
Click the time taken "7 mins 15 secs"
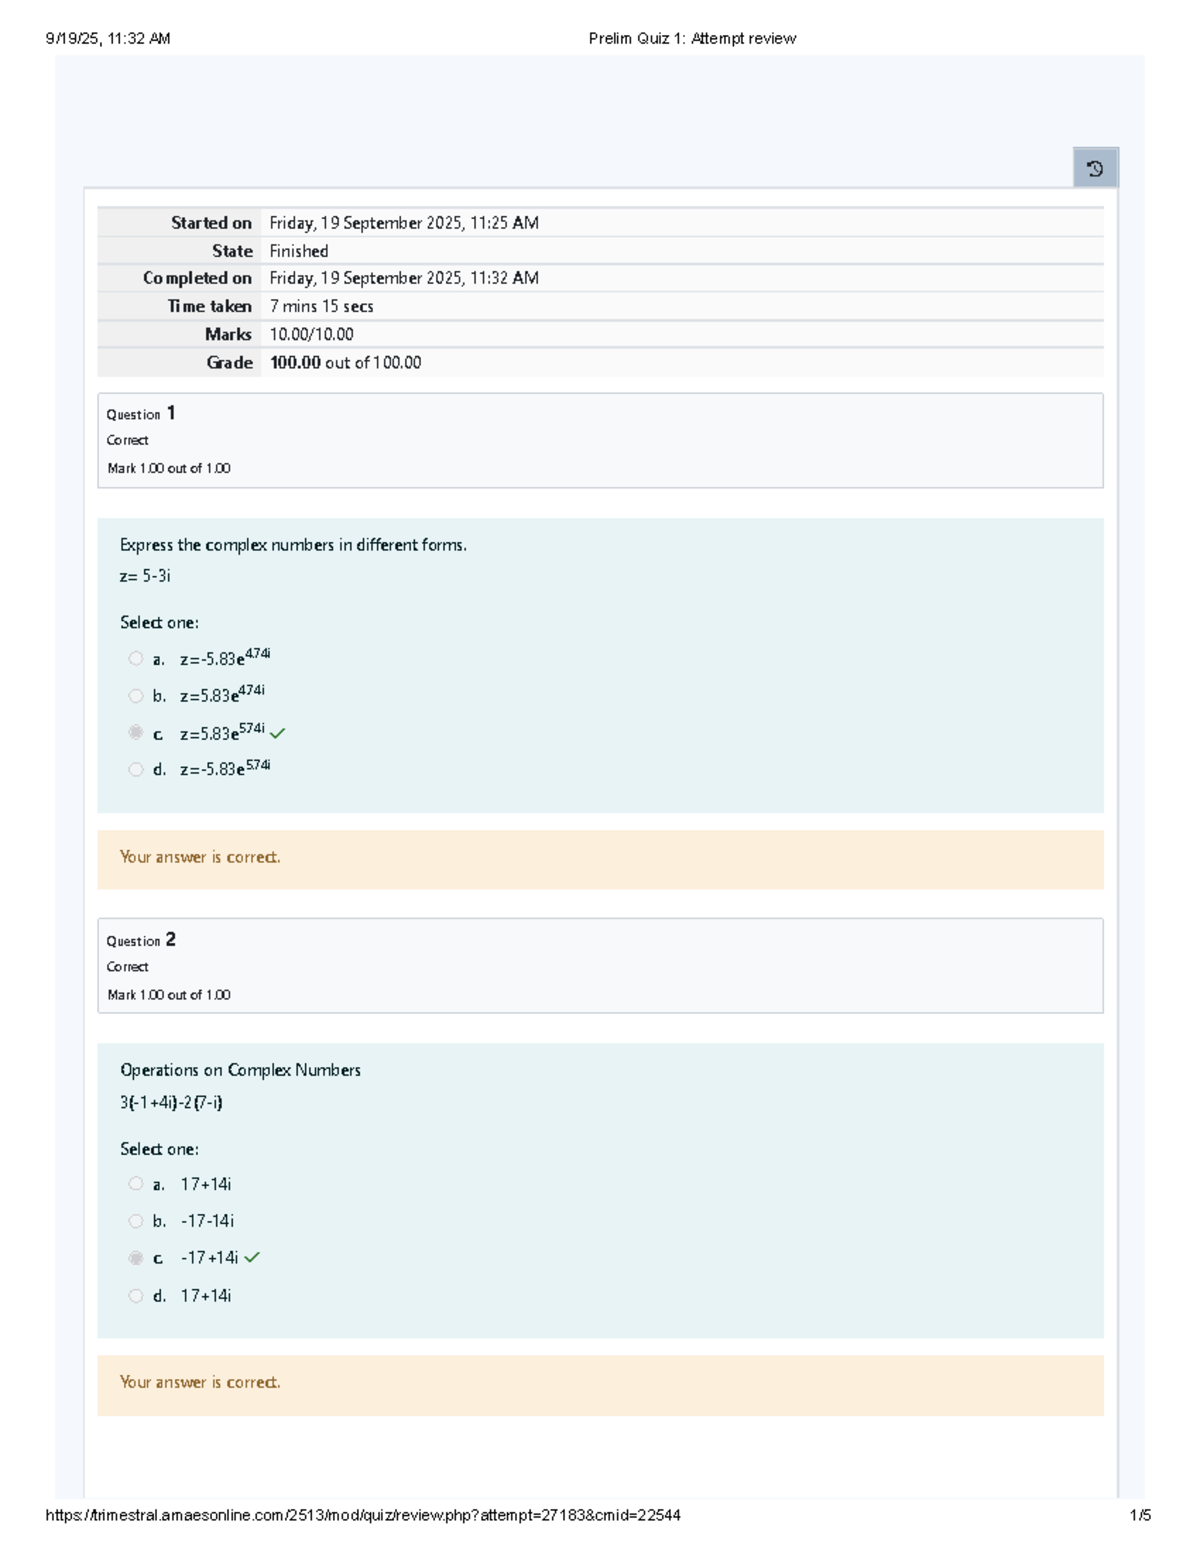pos(321,306)
